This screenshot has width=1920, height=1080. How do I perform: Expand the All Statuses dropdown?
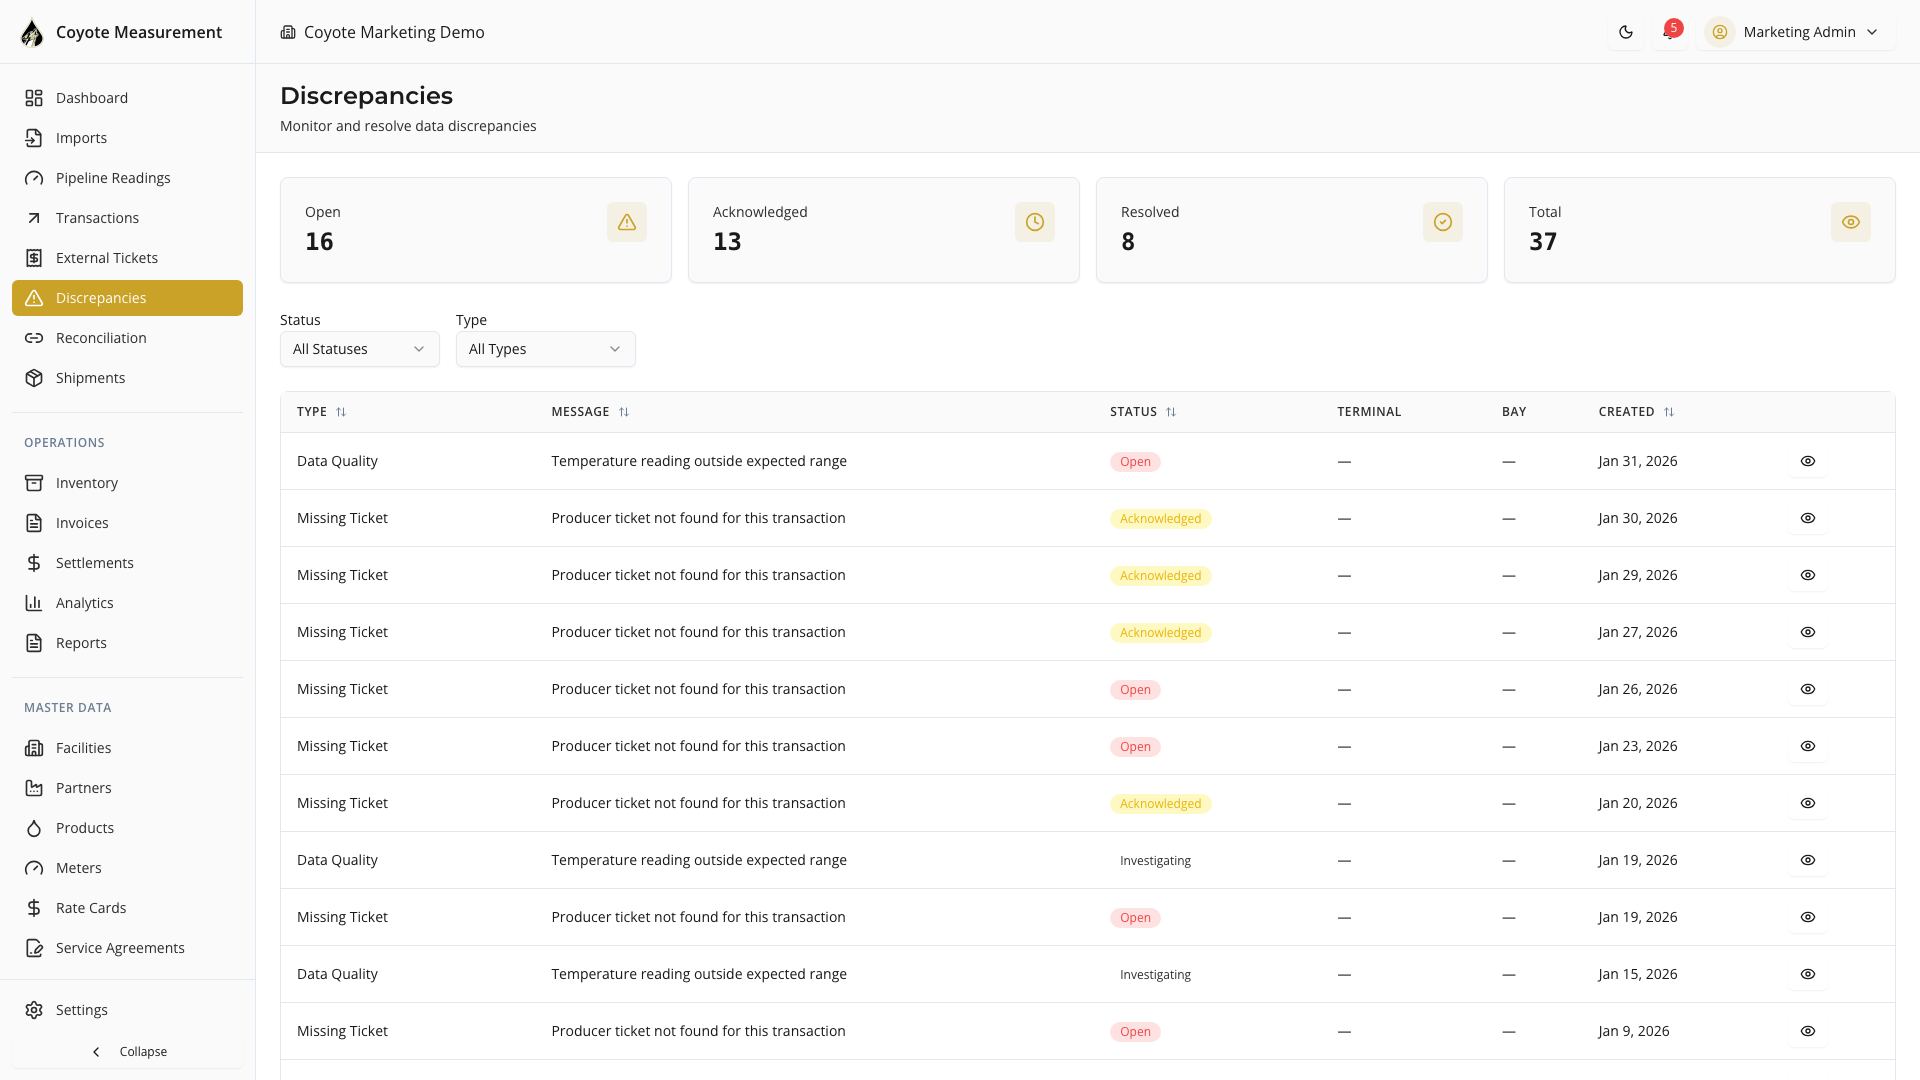(x=359, y=349)
